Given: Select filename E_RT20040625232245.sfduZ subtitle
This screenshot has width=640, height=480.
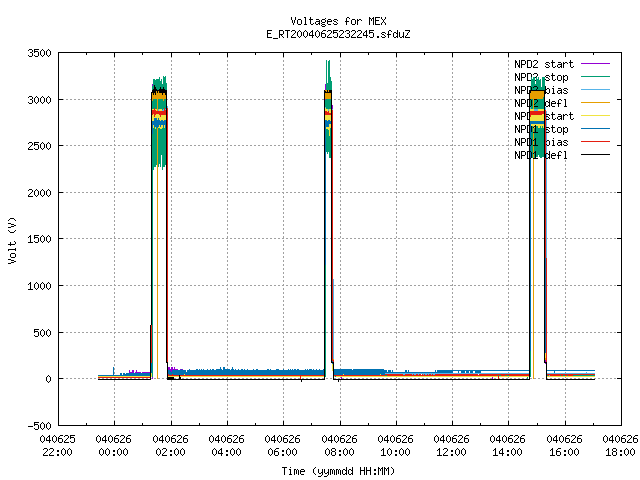Looking at the screenshot, I should tap(338, 34).
